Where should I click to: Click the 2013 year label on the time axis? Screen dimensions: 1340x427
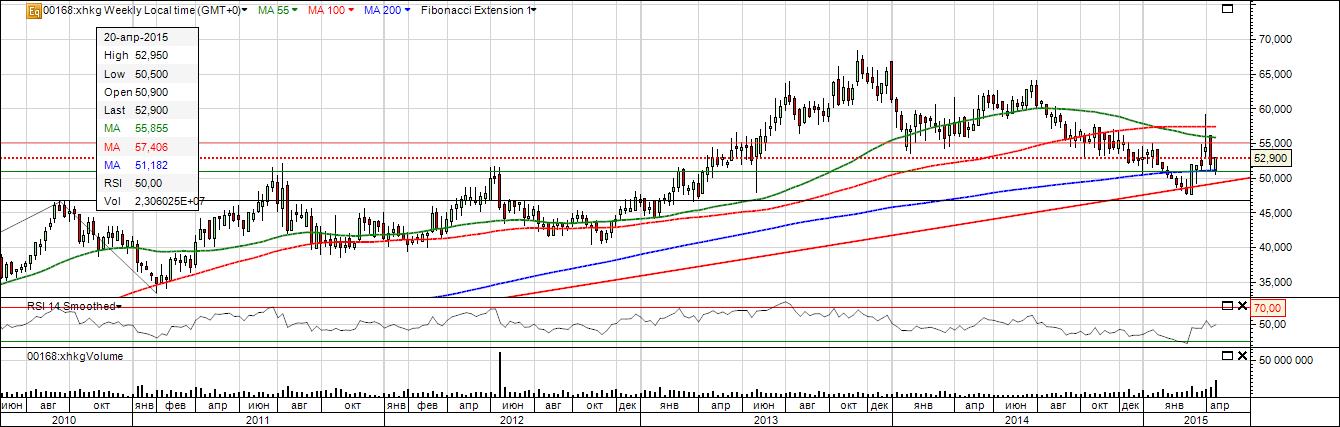[x=766, y=420]
